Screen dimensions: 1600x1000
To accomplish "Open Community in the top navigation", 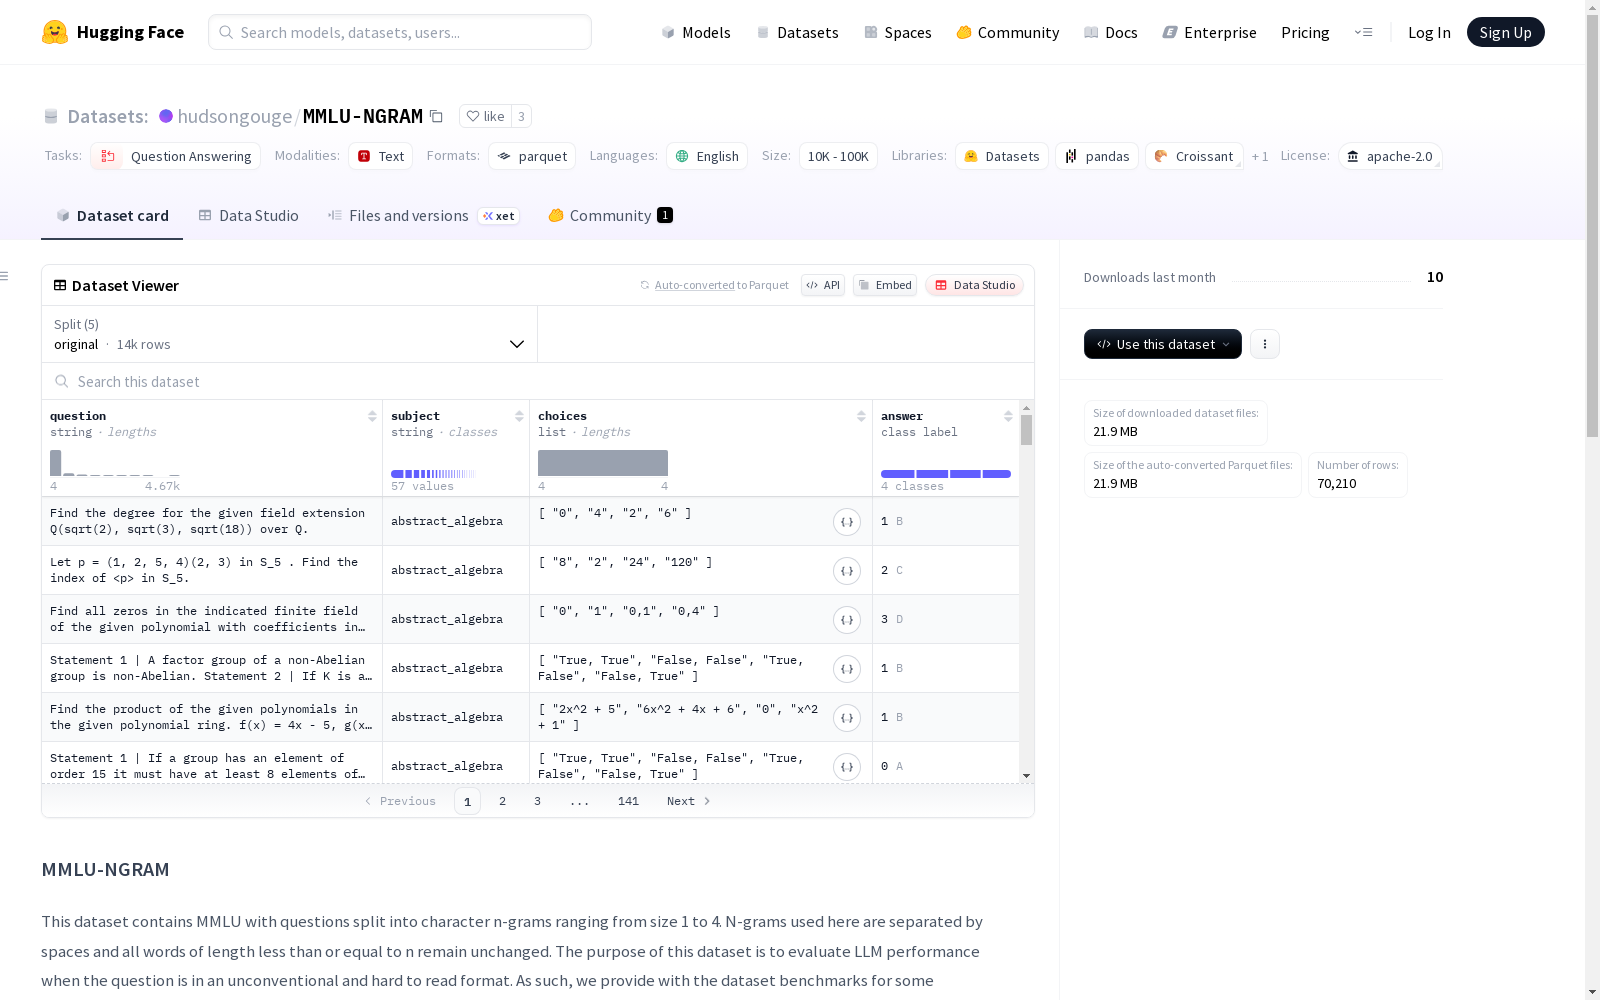I will (x=1008, y=32).
